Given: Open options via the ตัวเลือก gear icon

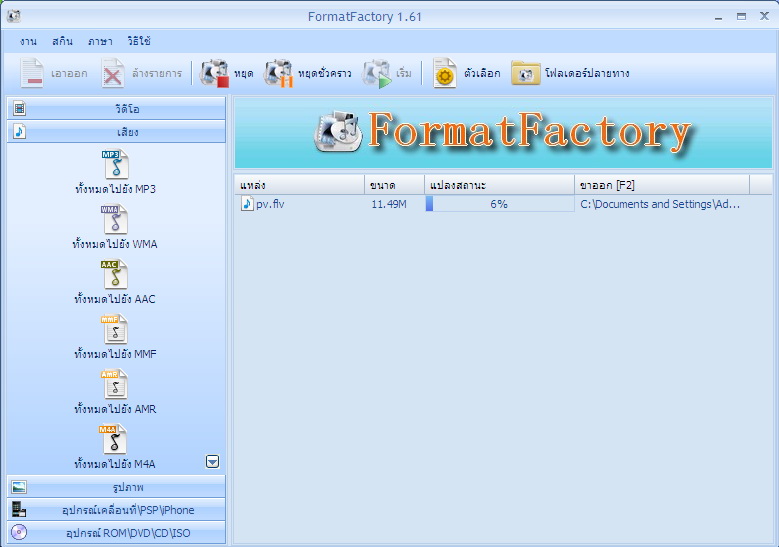Looking at the screenshot, I should click(x=445, y=74).
